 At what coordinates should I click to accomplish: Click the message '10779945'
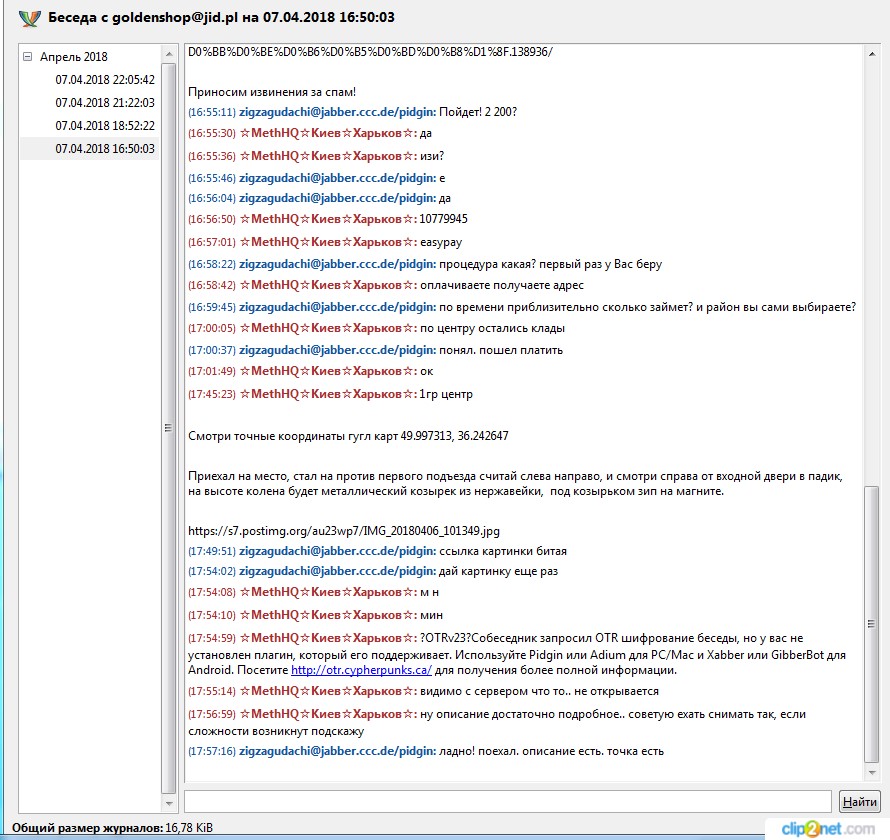pyautogui.click(x=443, y=219)
